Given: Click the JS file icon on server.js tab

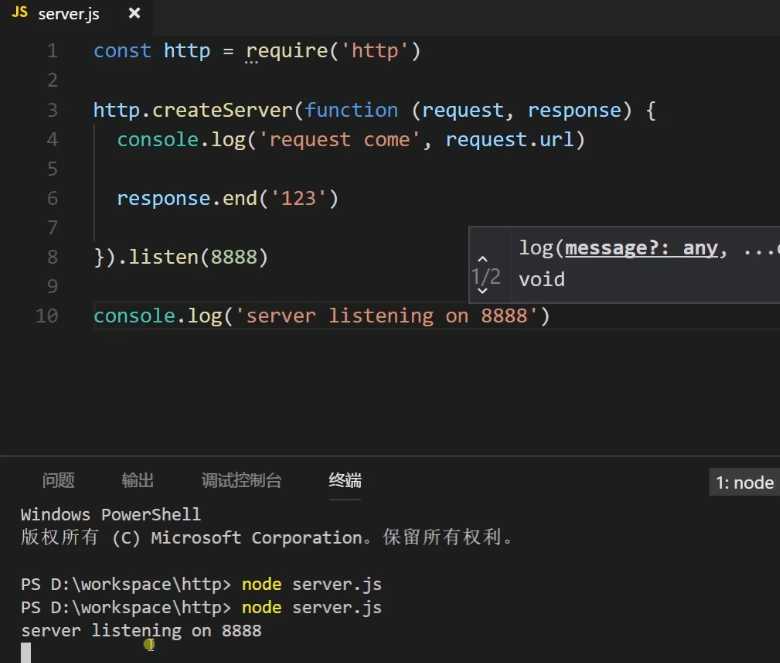Looking at the screenshot, I should coord(20,12).
